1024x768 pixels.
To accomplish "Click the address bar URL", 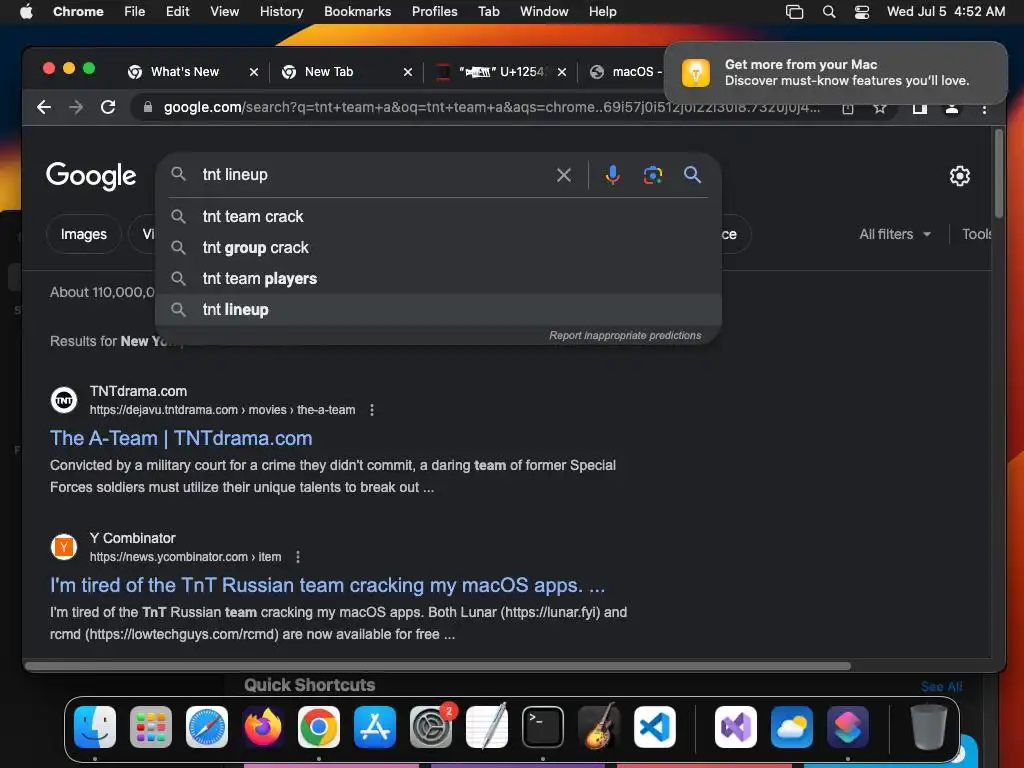I will point(491,107).
